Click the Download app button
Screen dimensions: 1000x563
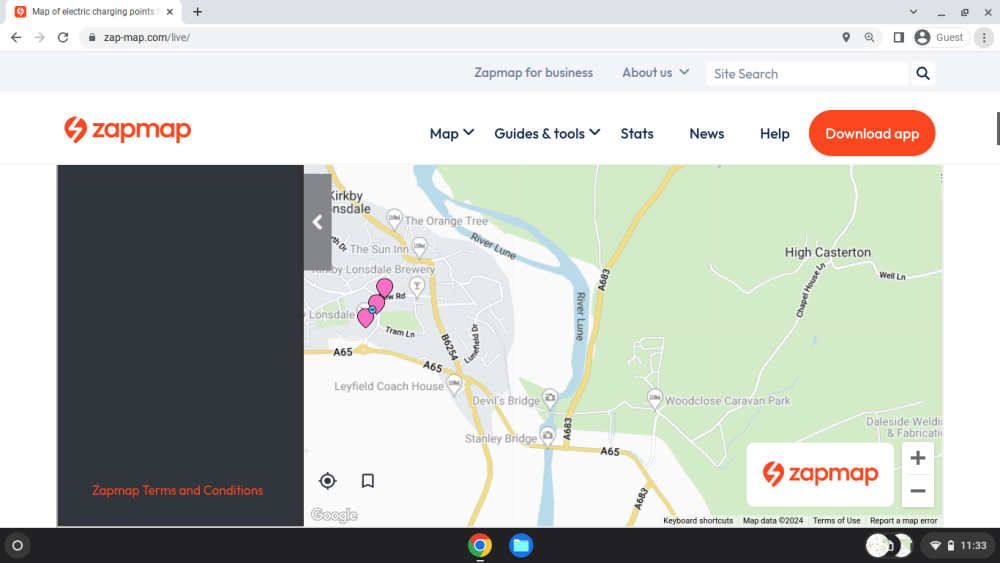(x=872, y=133)
